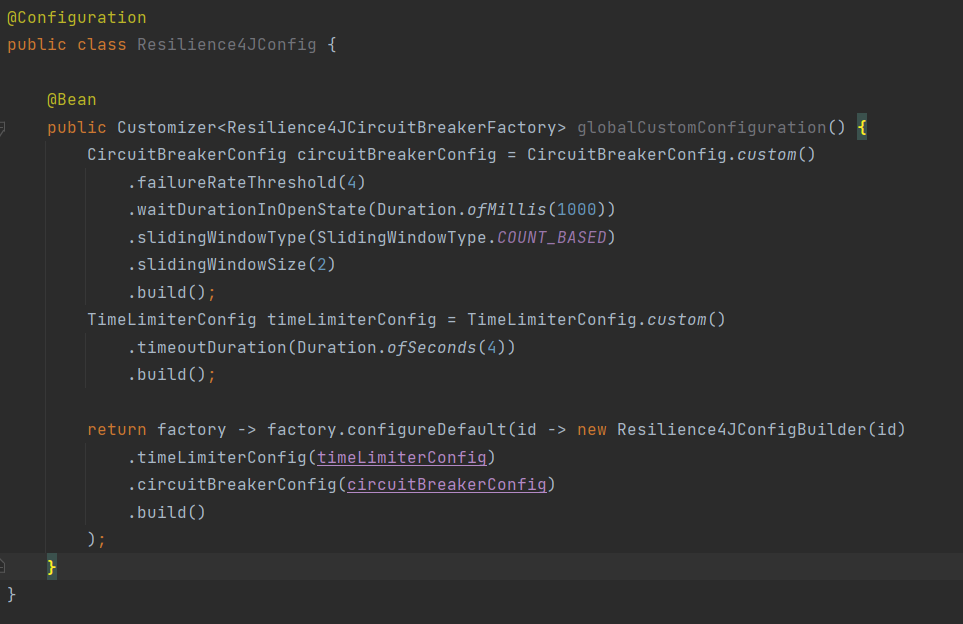The width and height of the screenshot is (963, 624).
Task: Click the COUNT_BASED enum constant
Action: click(552, 238)
